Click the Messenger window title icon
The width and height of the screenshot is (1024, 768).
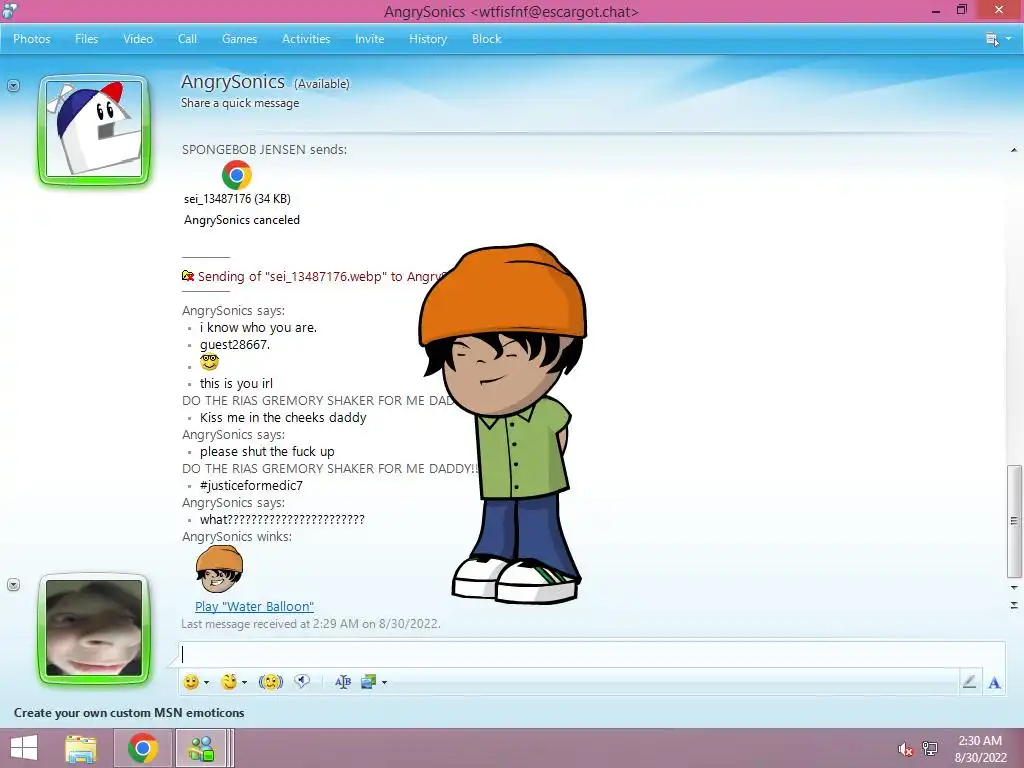click(10, 10)
